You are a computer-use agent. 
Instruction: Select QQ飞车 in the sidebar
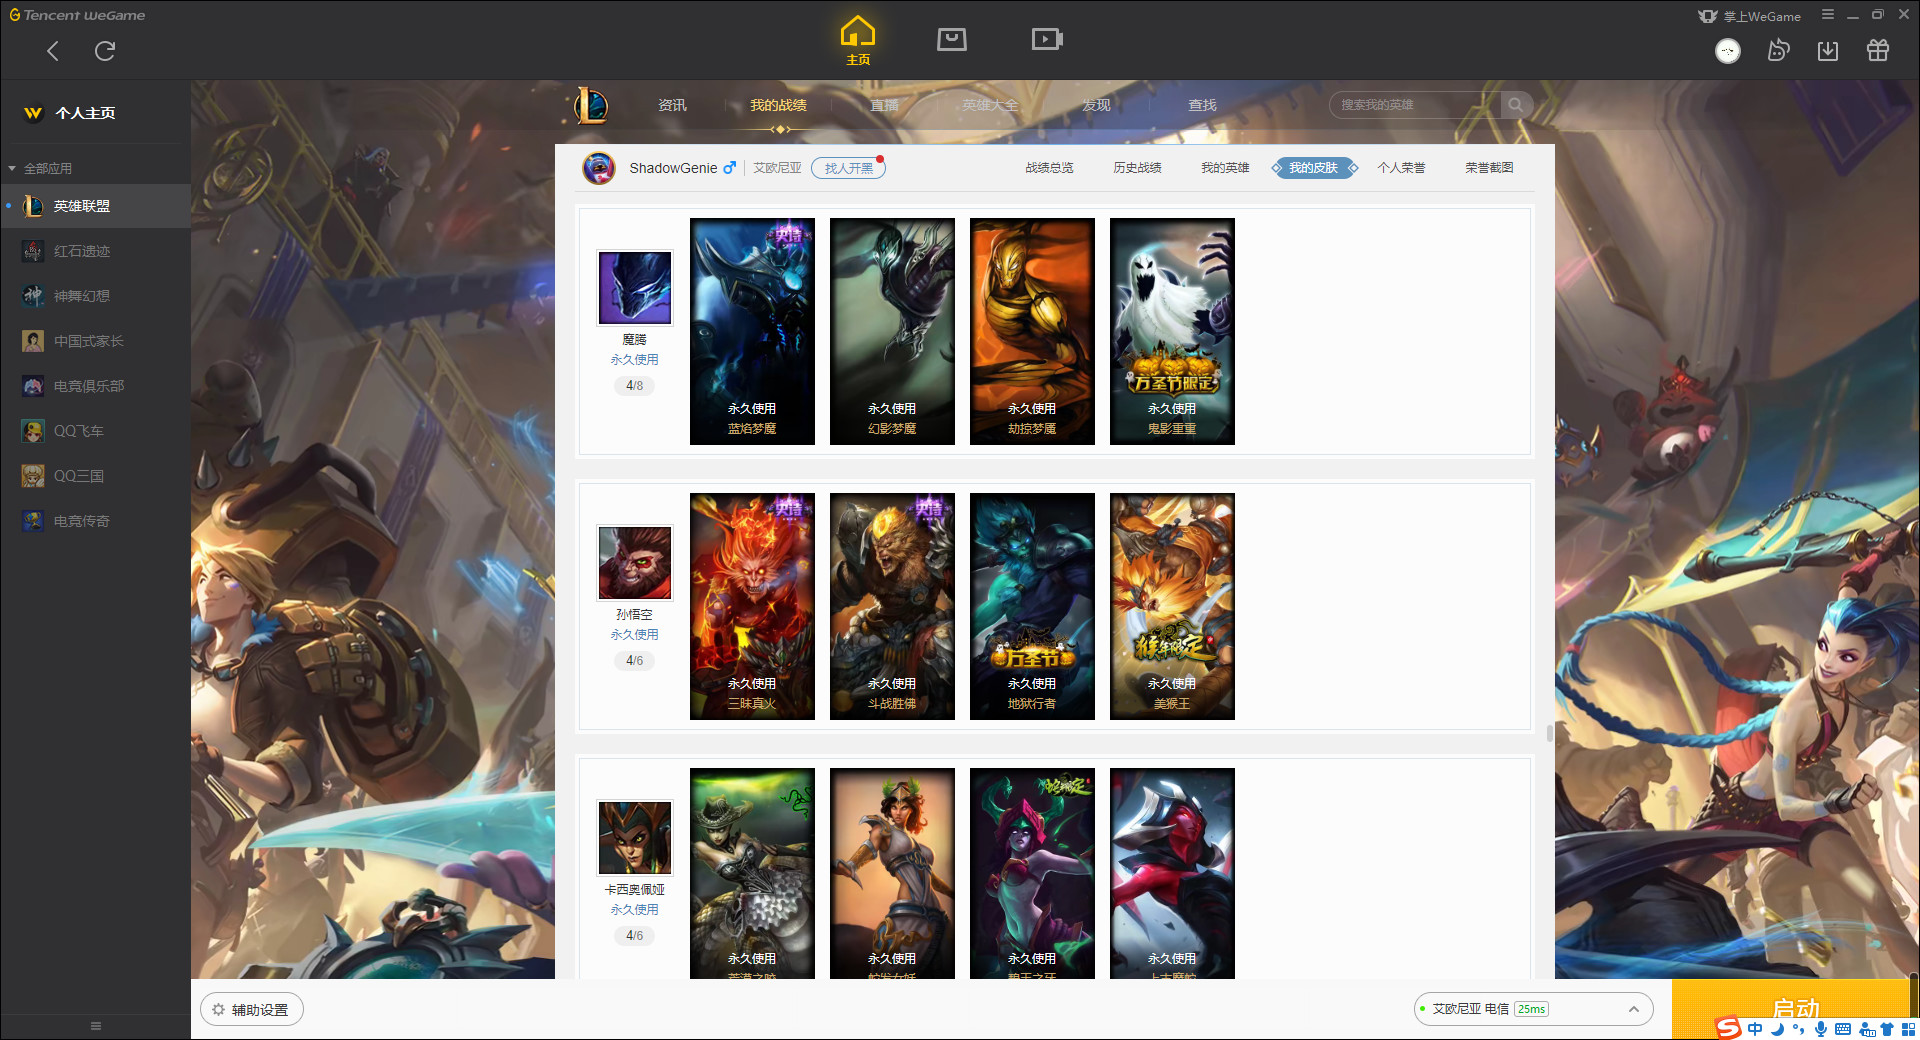click(95, 431)
